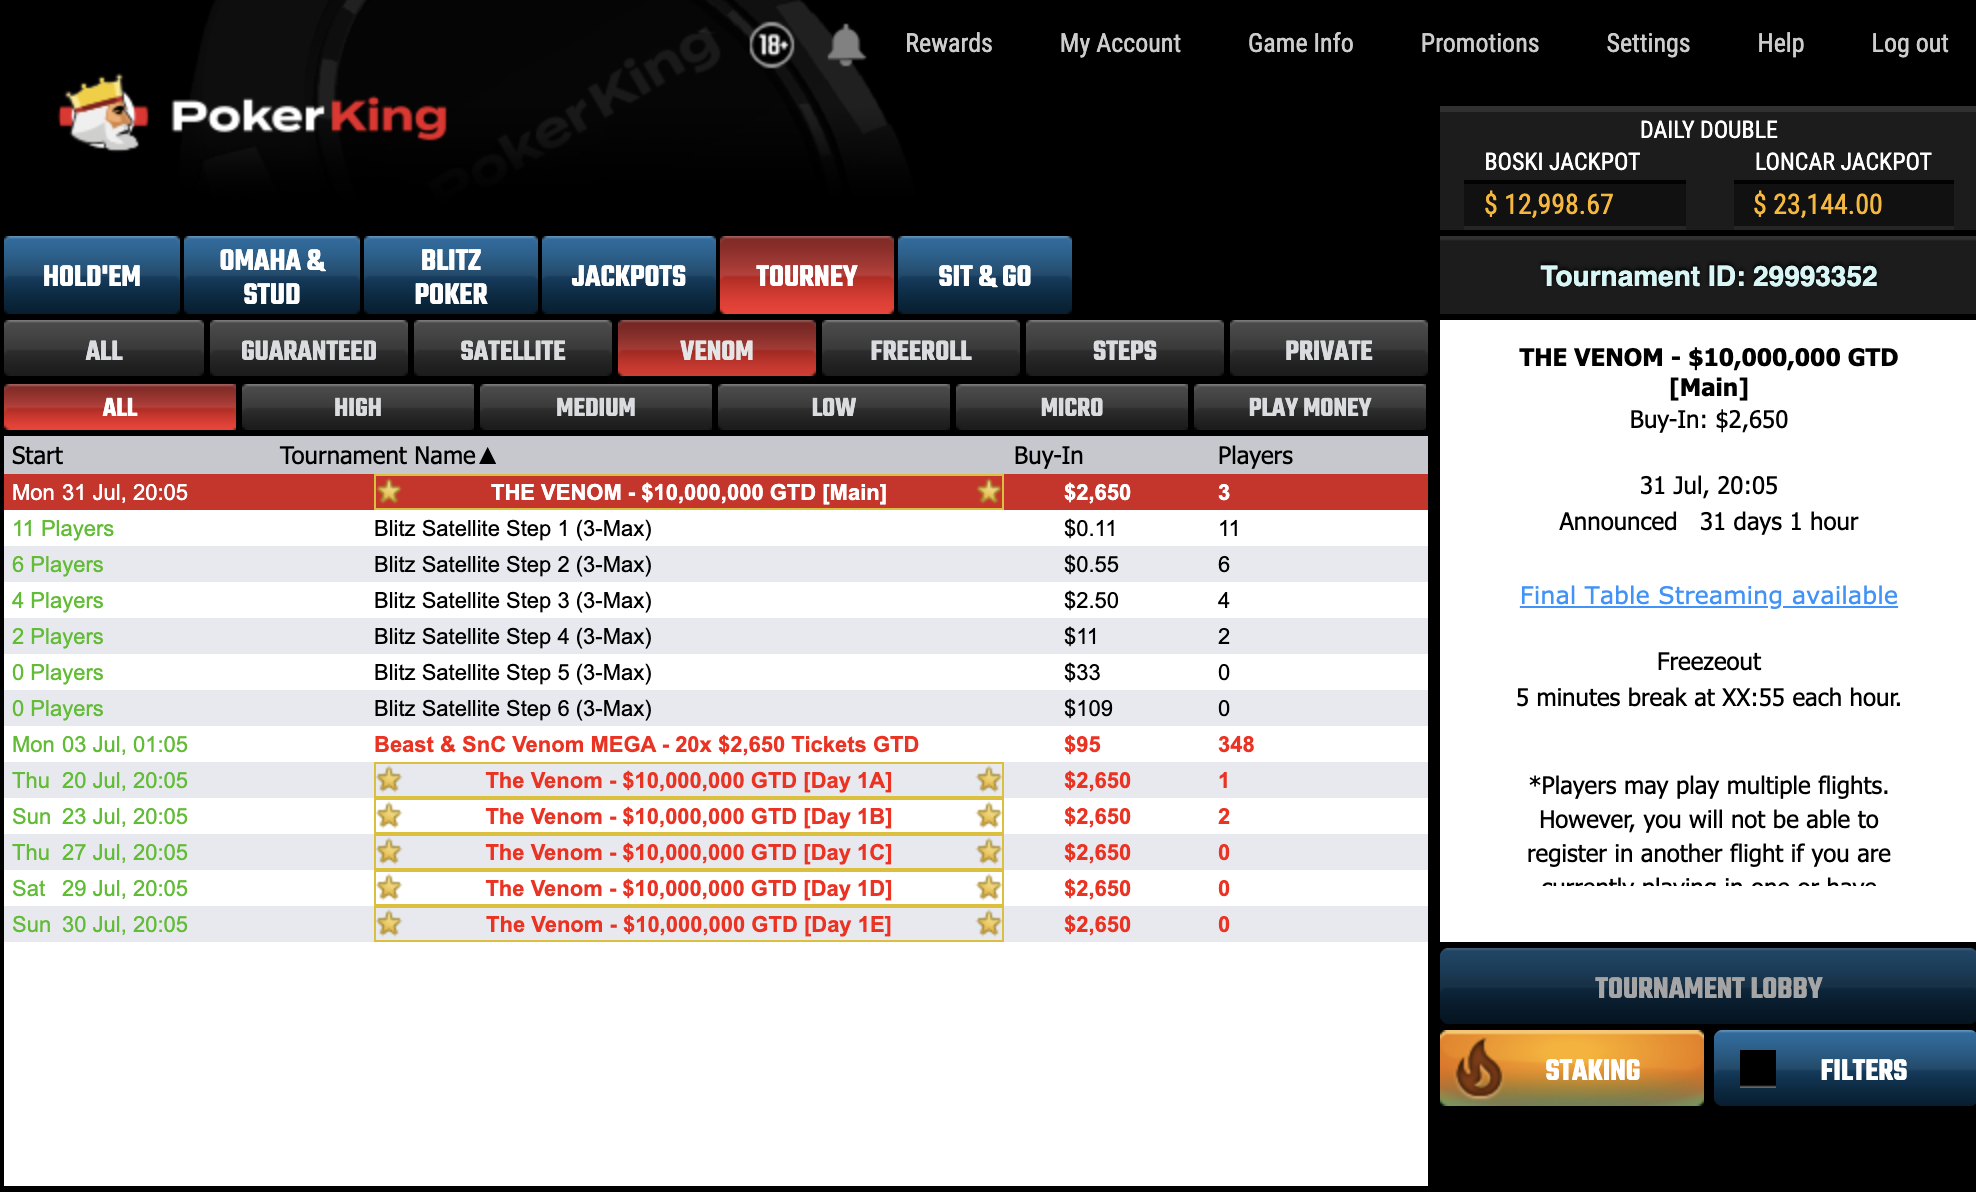
Task: Click left star on THE VENOM Main row
Action: 389,492
